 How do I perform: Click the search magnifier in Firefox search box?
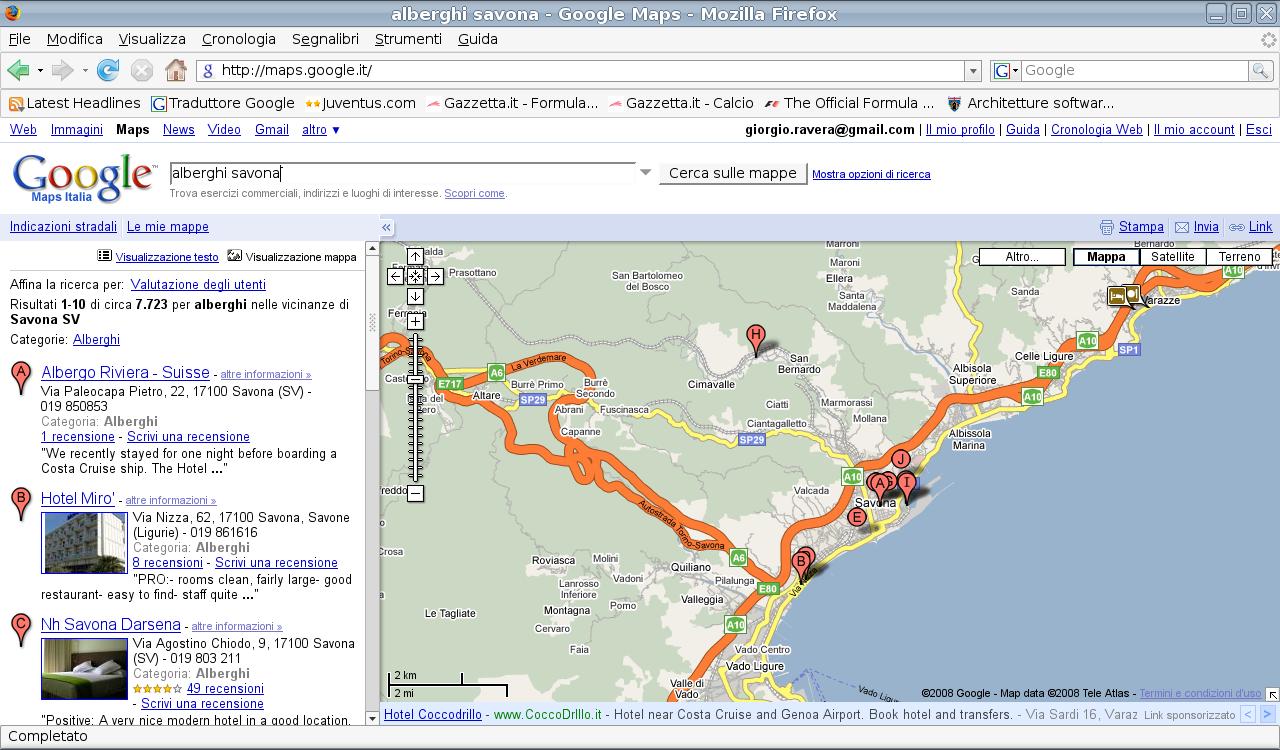(1261, 70)
